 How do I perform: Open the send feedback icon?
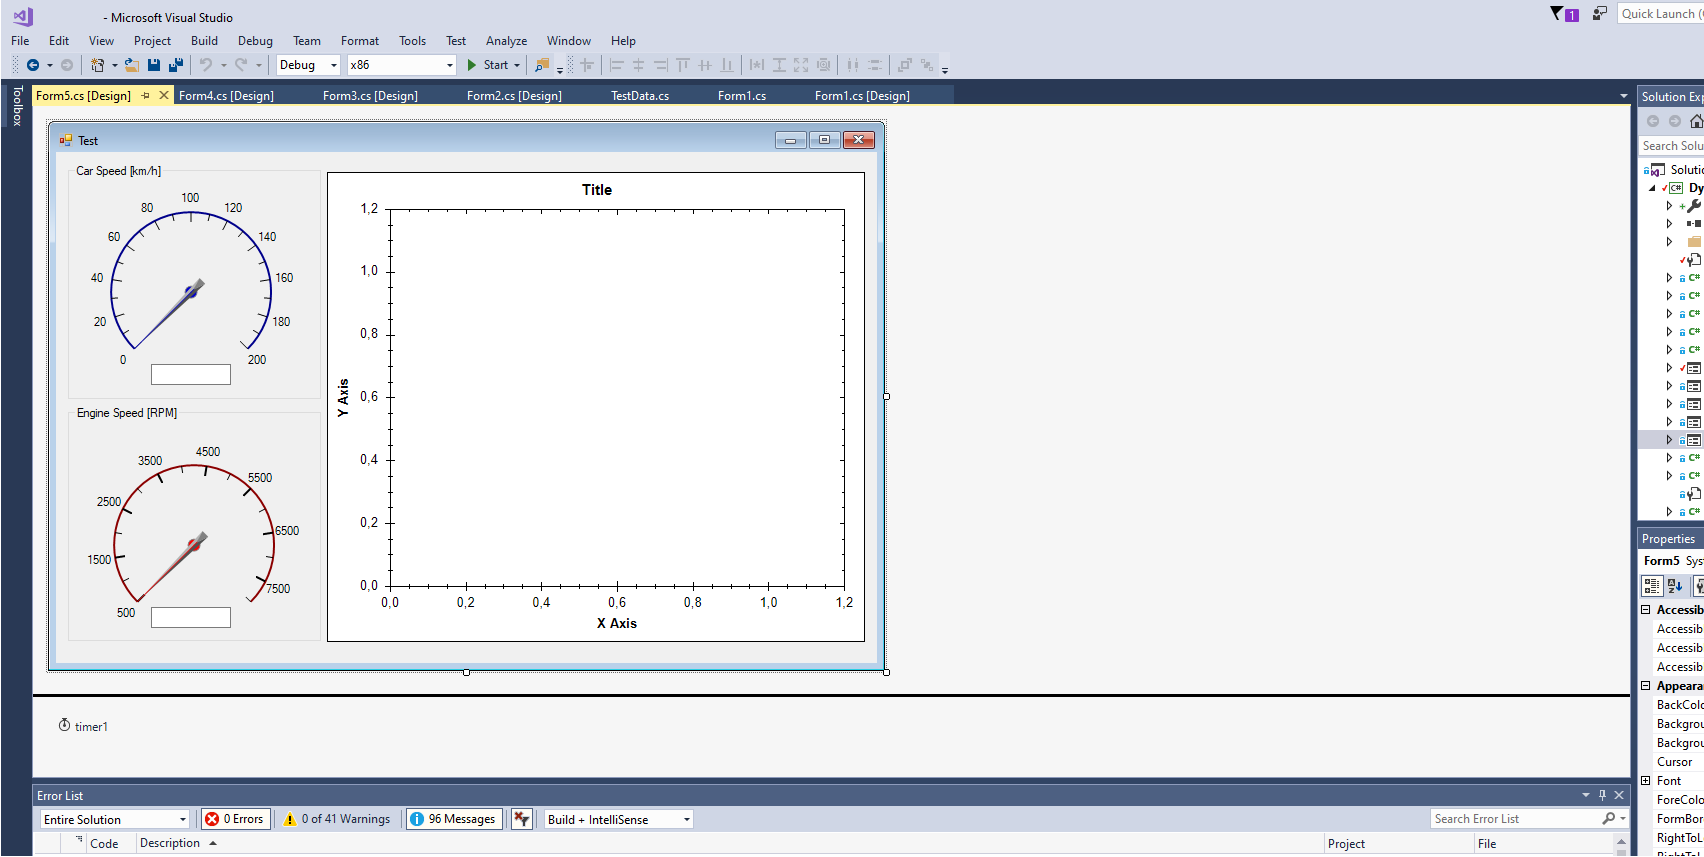pyautogui.click(x=1600, y=14)
